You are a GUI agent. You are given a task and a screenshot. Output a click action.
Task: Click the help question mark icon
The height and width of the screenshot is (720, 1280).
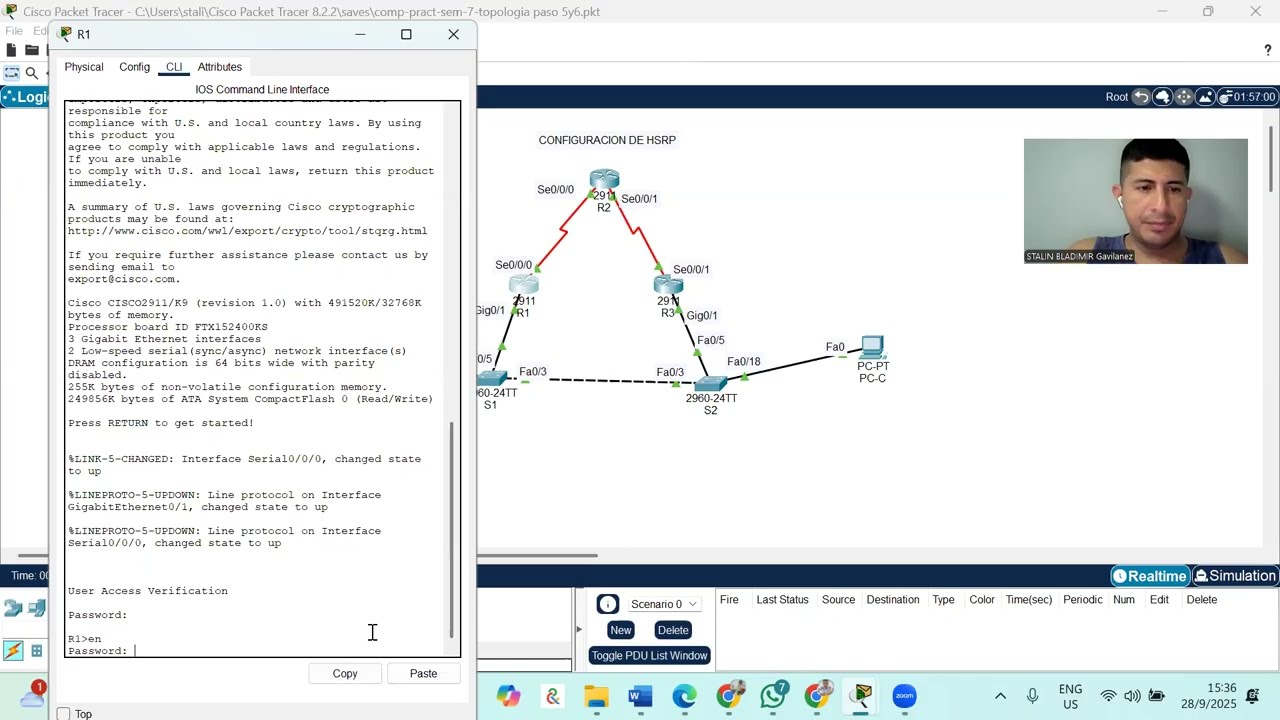pos(1268,50)
